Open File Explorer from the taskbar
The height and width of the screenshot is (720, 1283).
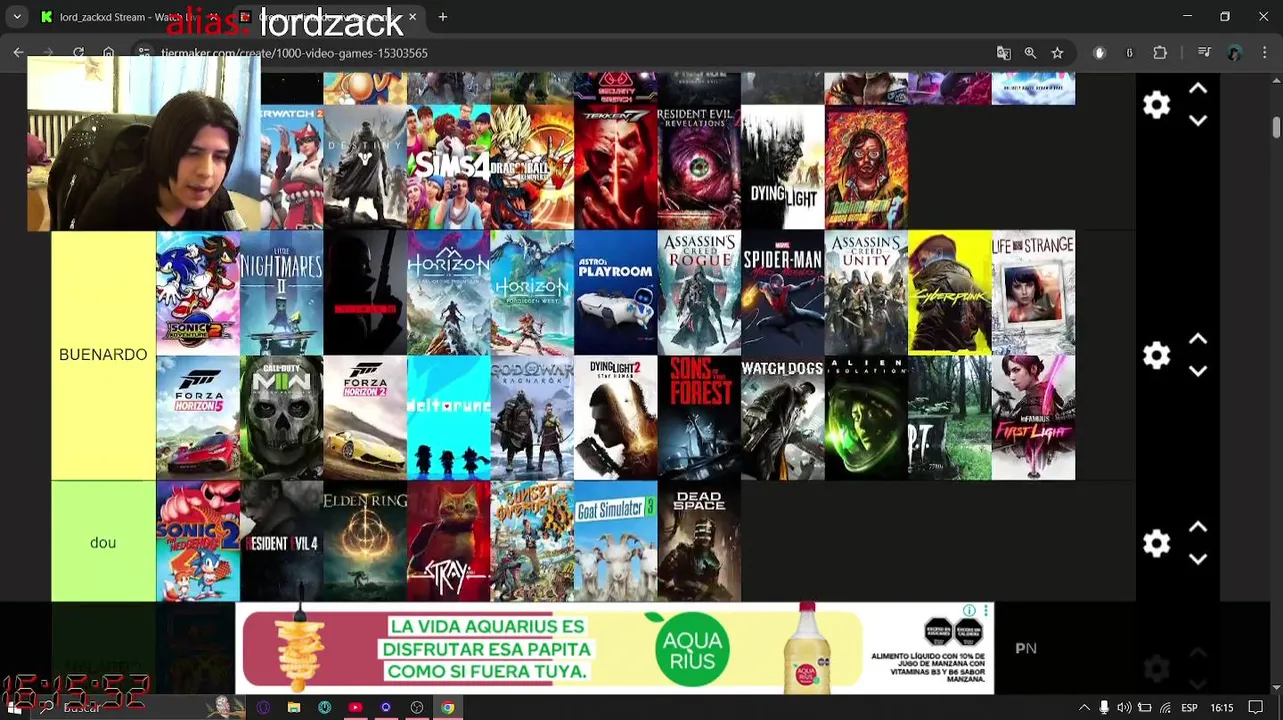[293, 708]
